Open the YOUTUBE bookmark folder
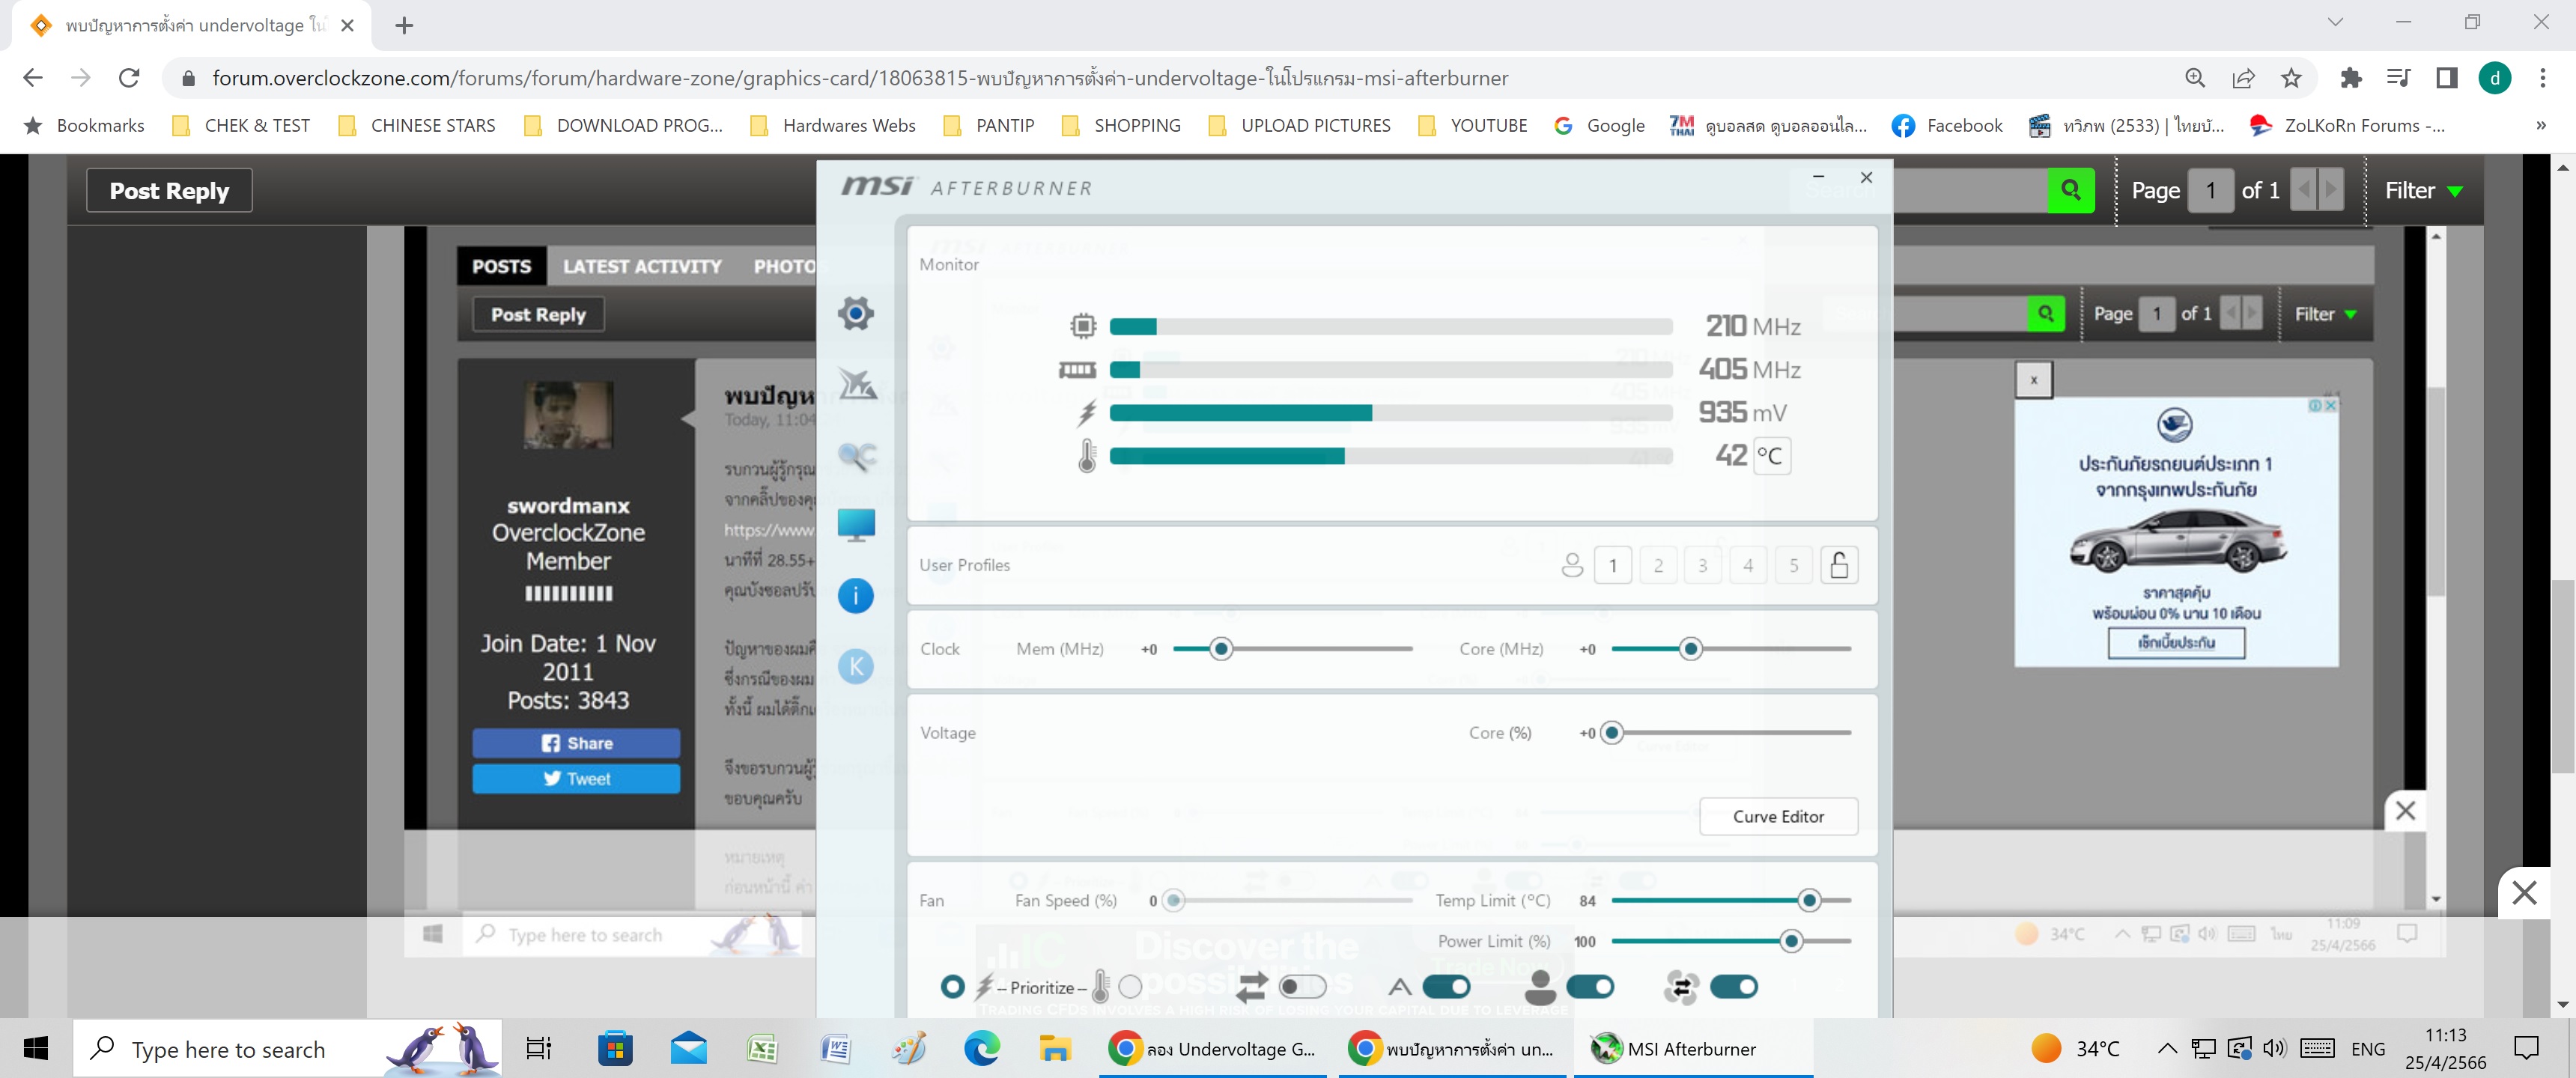This screenshot has width=2576, height=1078. click(x=1472, y=126)
